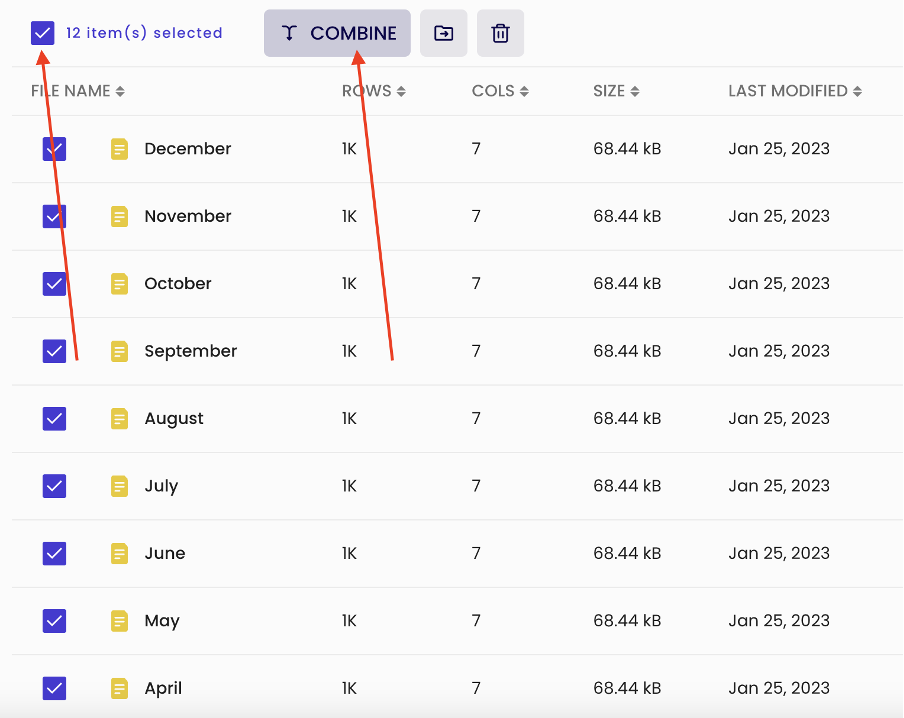The width and height of the screenshot is (904, 718).
Task: Deselect the checkbox for the December file
Action: tap(54, 148)
